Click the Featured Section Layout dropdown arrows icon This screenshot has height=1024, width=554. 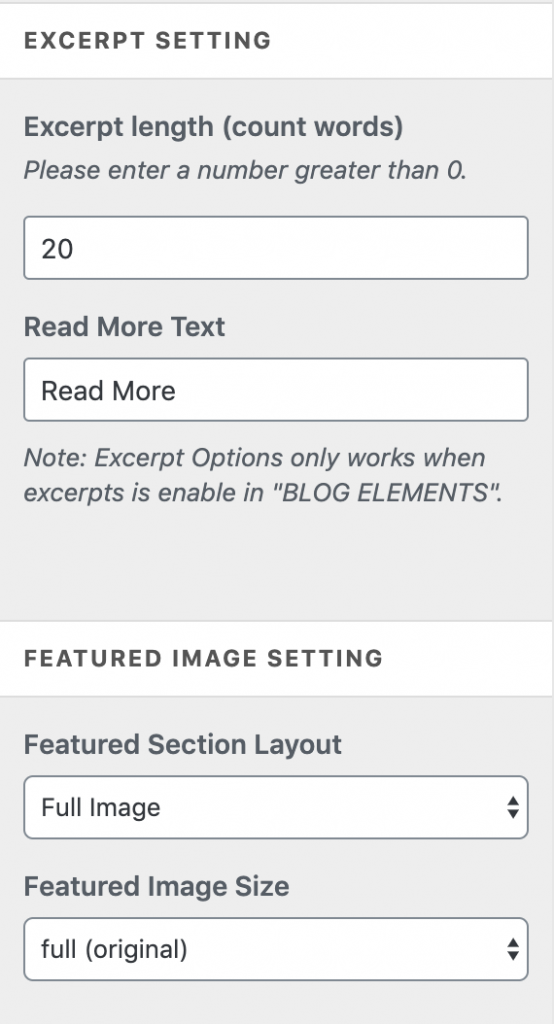point(513,807)
